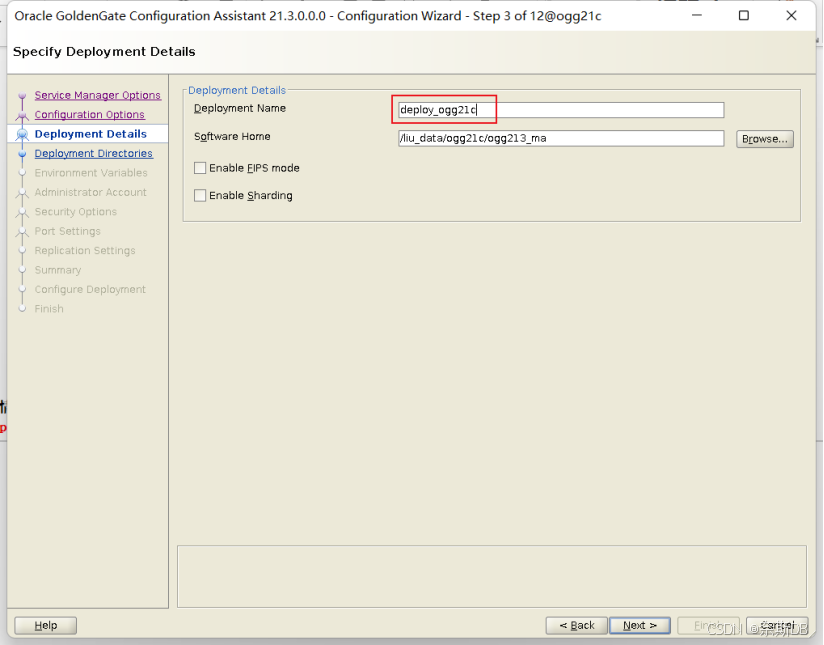Go back with the Back button
This screenshot has width=824, height=645.
pos(576,626)
